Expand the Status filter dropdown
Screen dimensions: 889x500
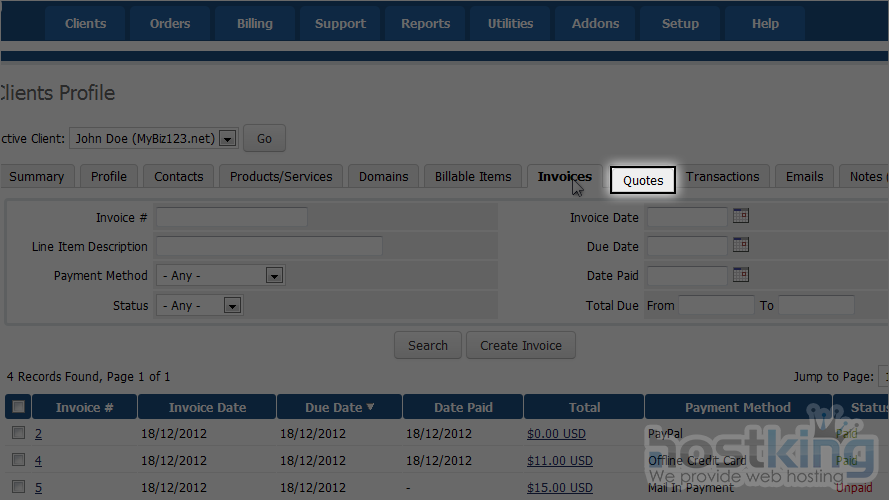pos(231,306)
